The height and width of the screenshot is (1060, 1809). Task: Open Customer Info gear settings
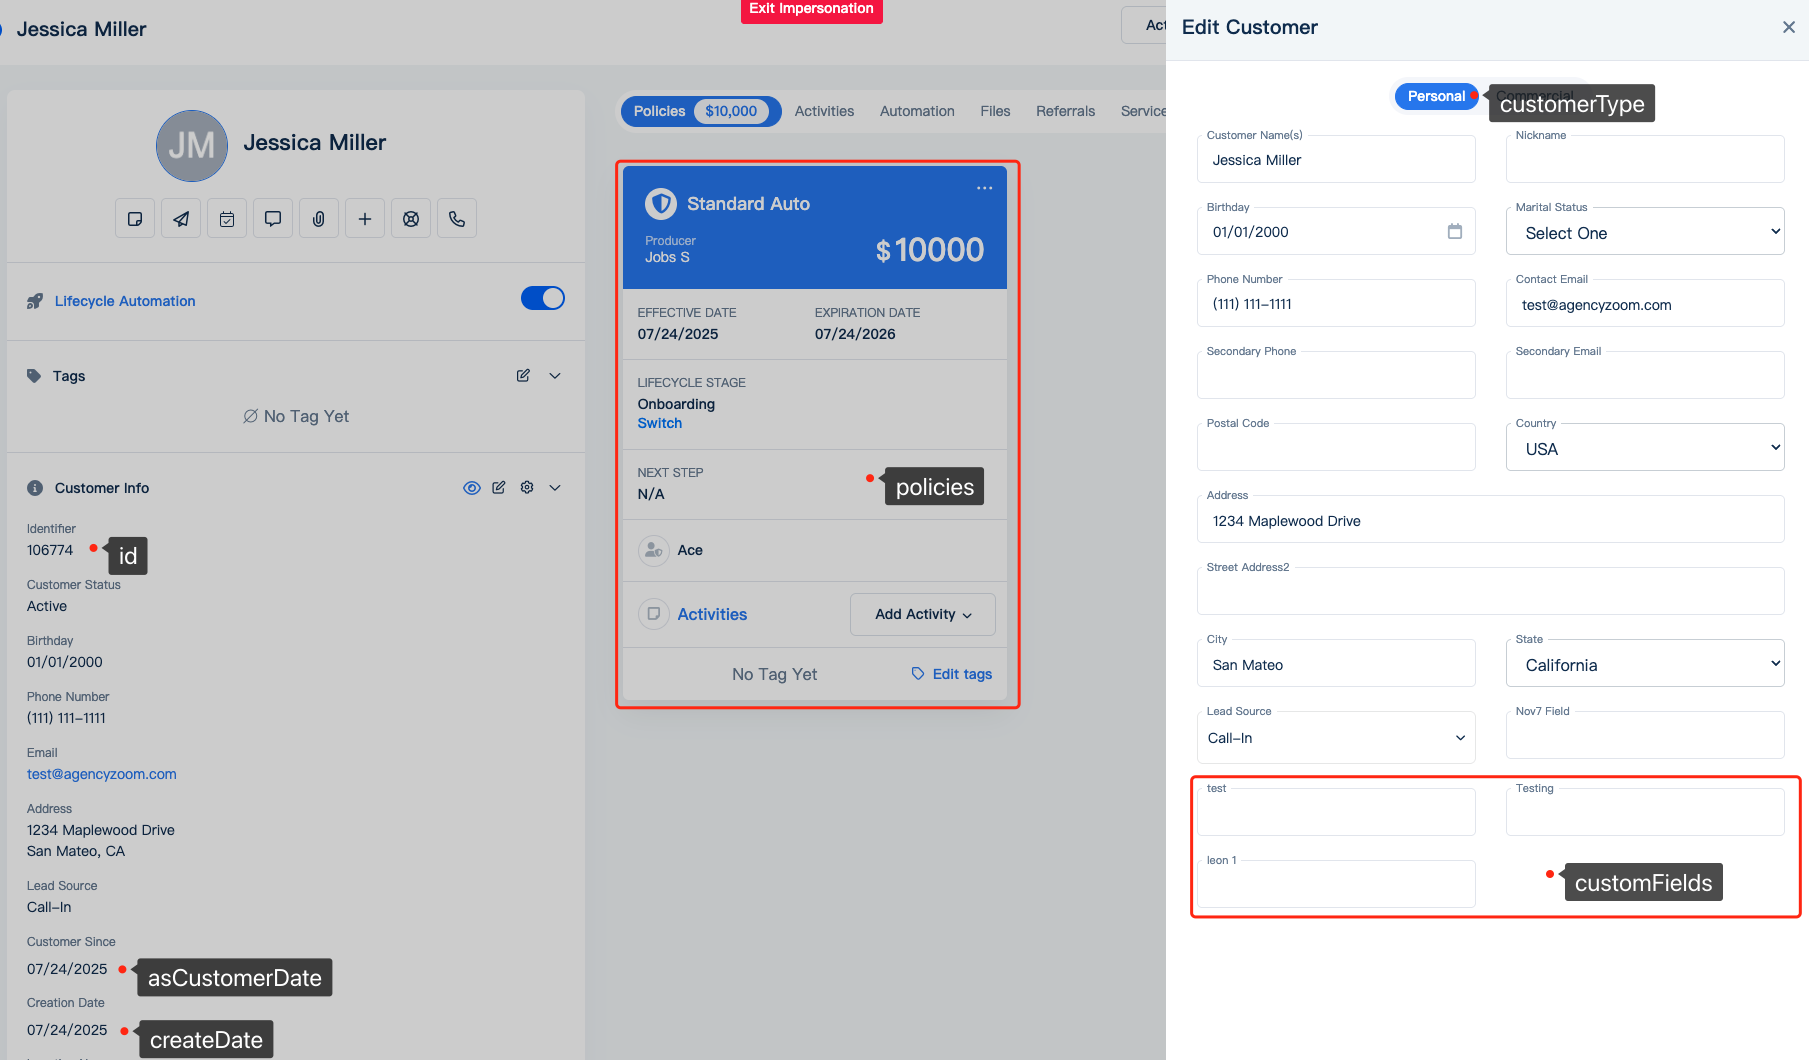tap(527, 488)
